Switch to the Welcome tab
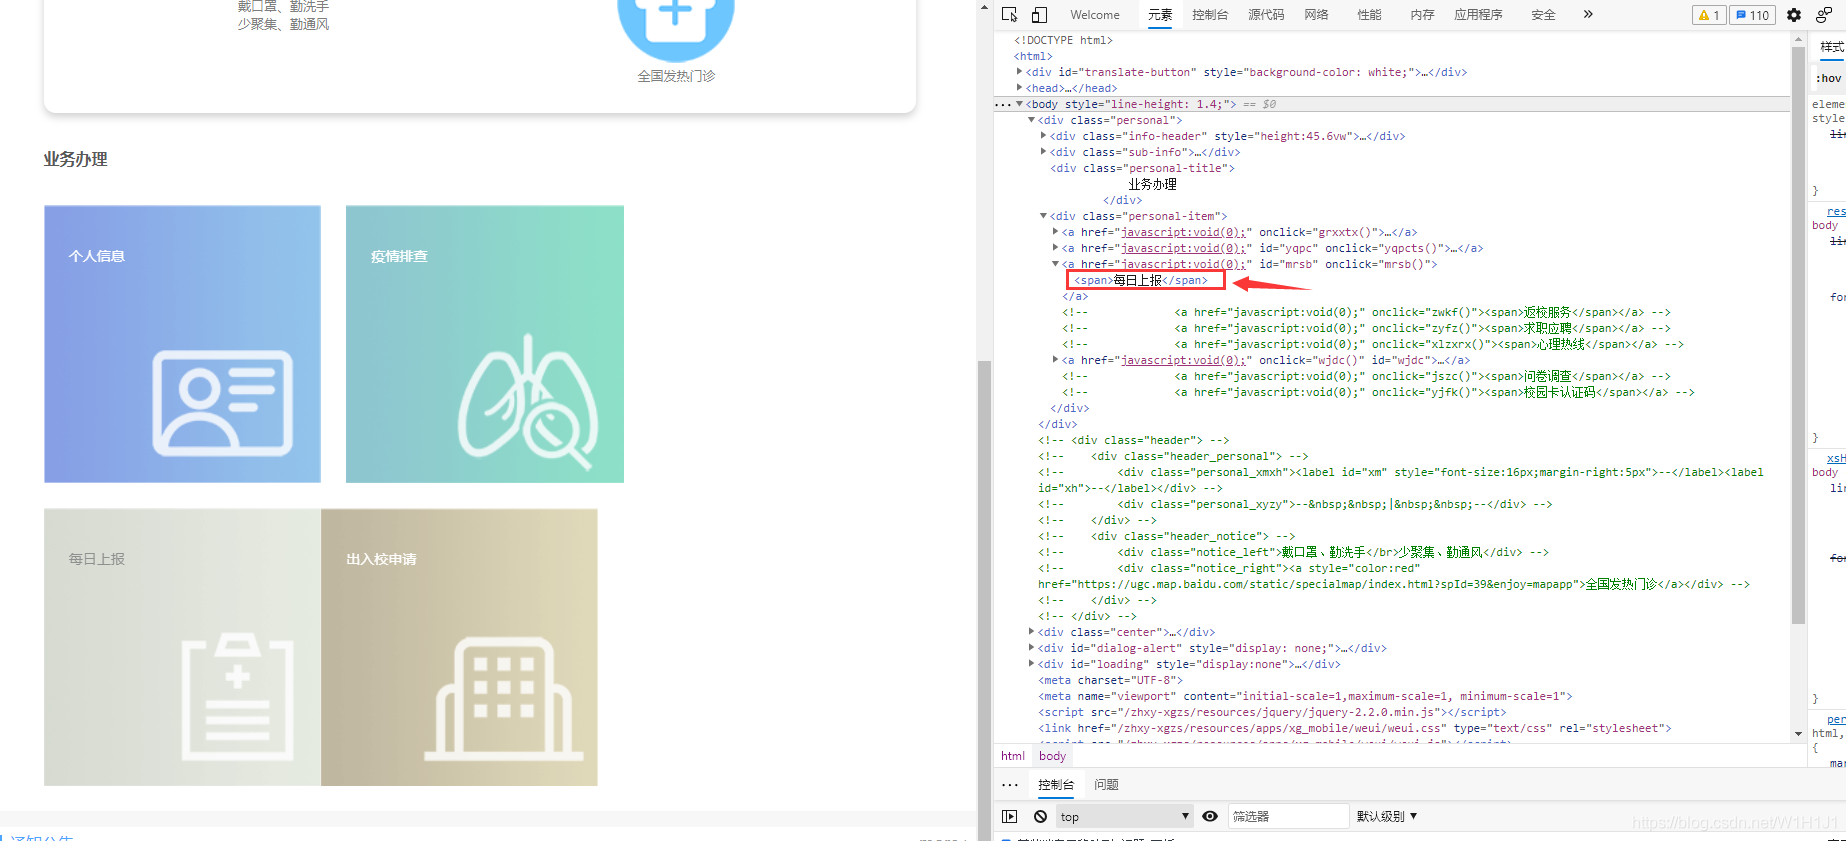1846x841 pixels. point(1095,15)
